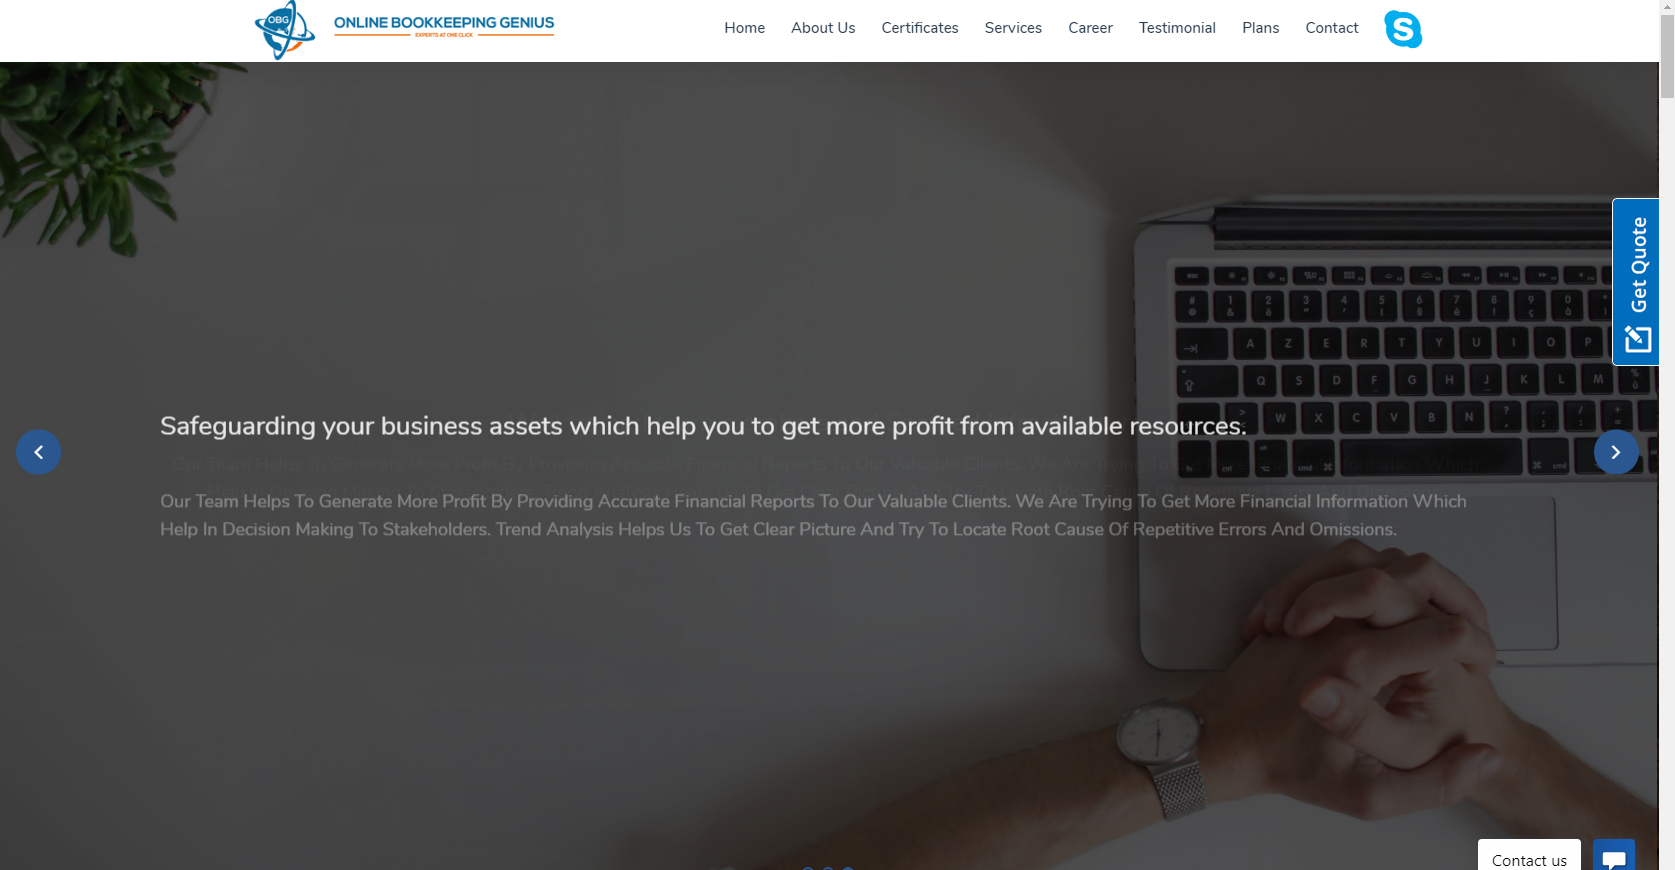This screenshot has height=870, width=1675.
Task: Open the Home menu item
Action: point(745,28)
